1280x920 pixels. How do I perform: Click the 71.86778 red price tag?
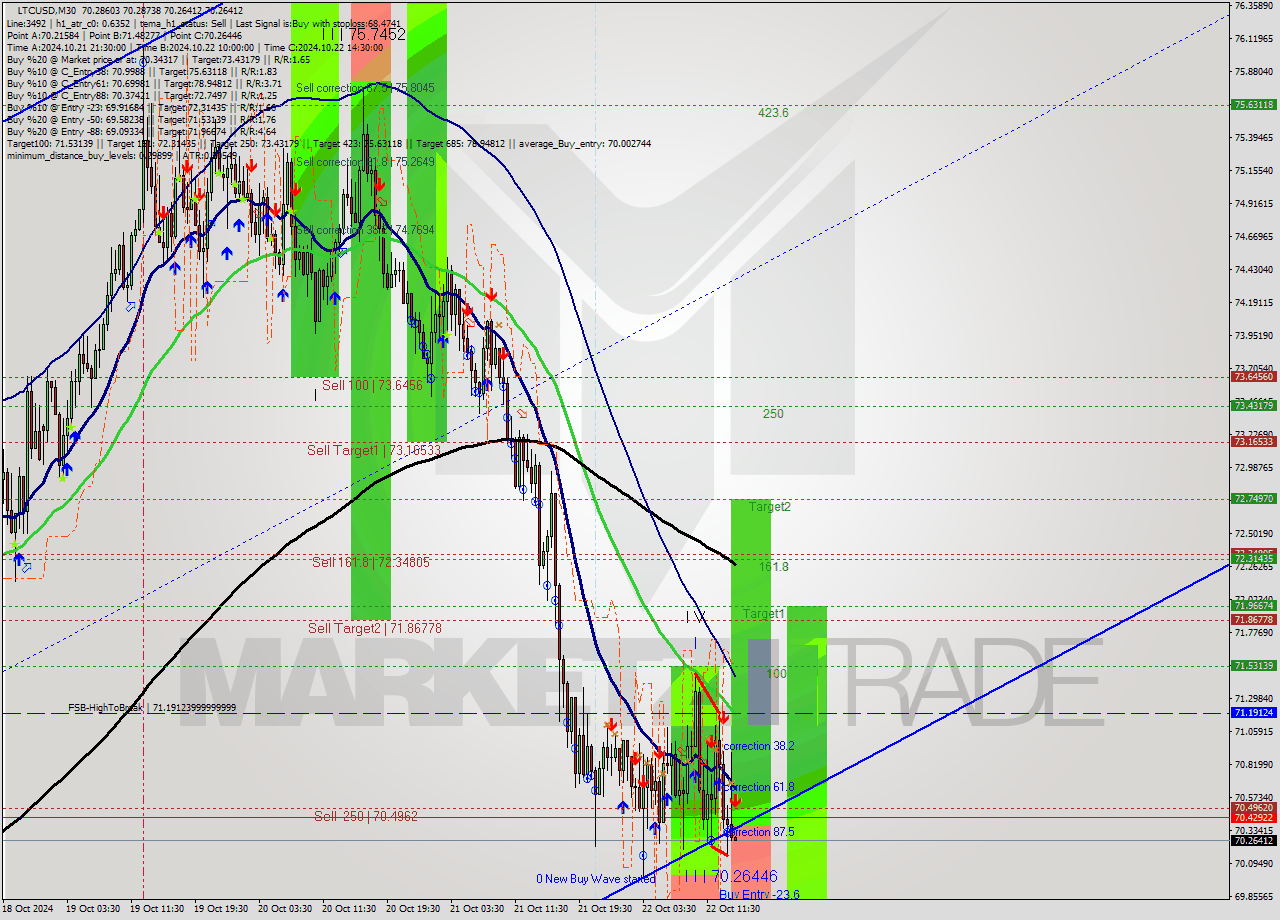(1254, 619)
